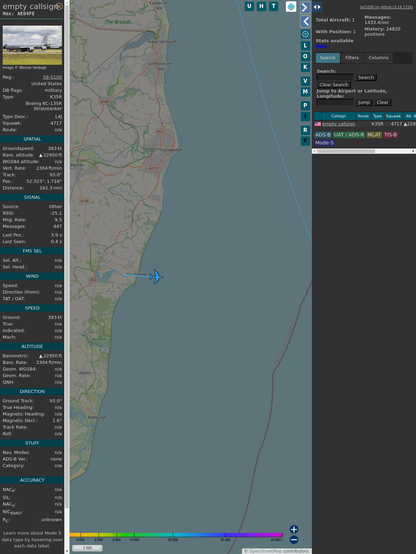Focus the Search text field

[335, 77]
